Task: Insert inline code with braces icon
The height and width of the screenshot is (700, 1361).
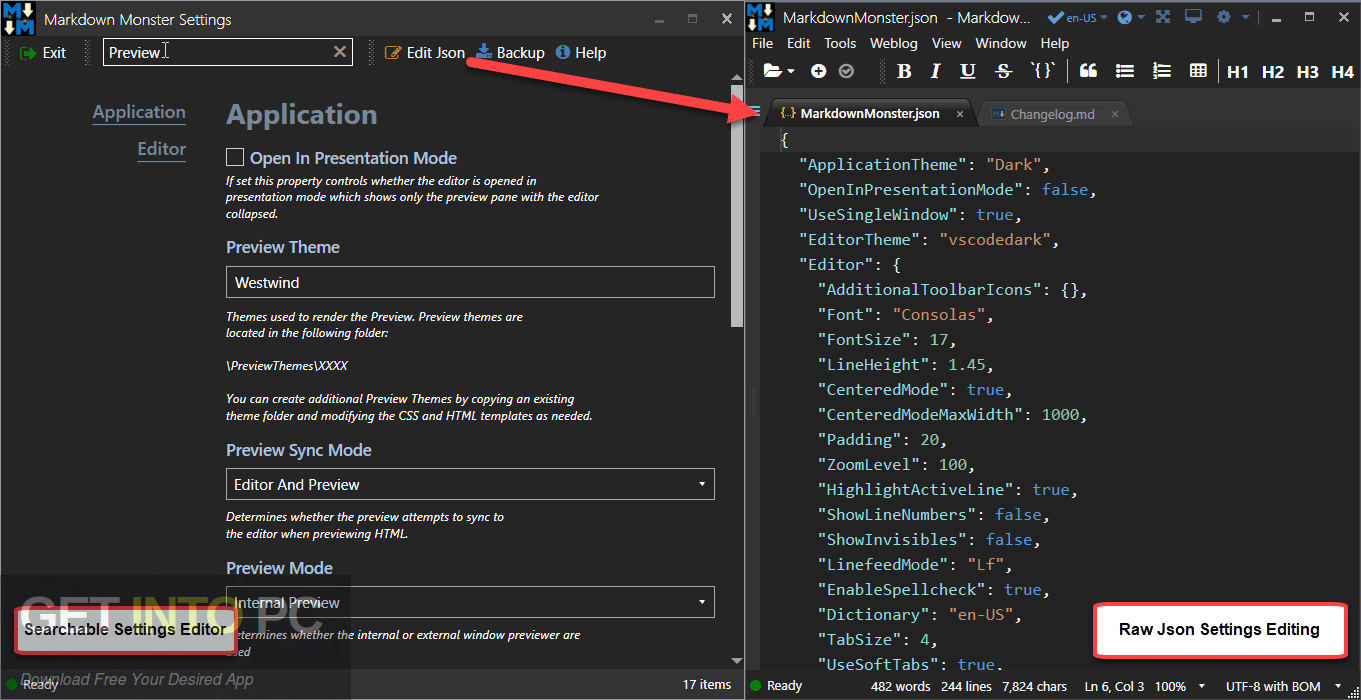Action: tap(1042, 71)
